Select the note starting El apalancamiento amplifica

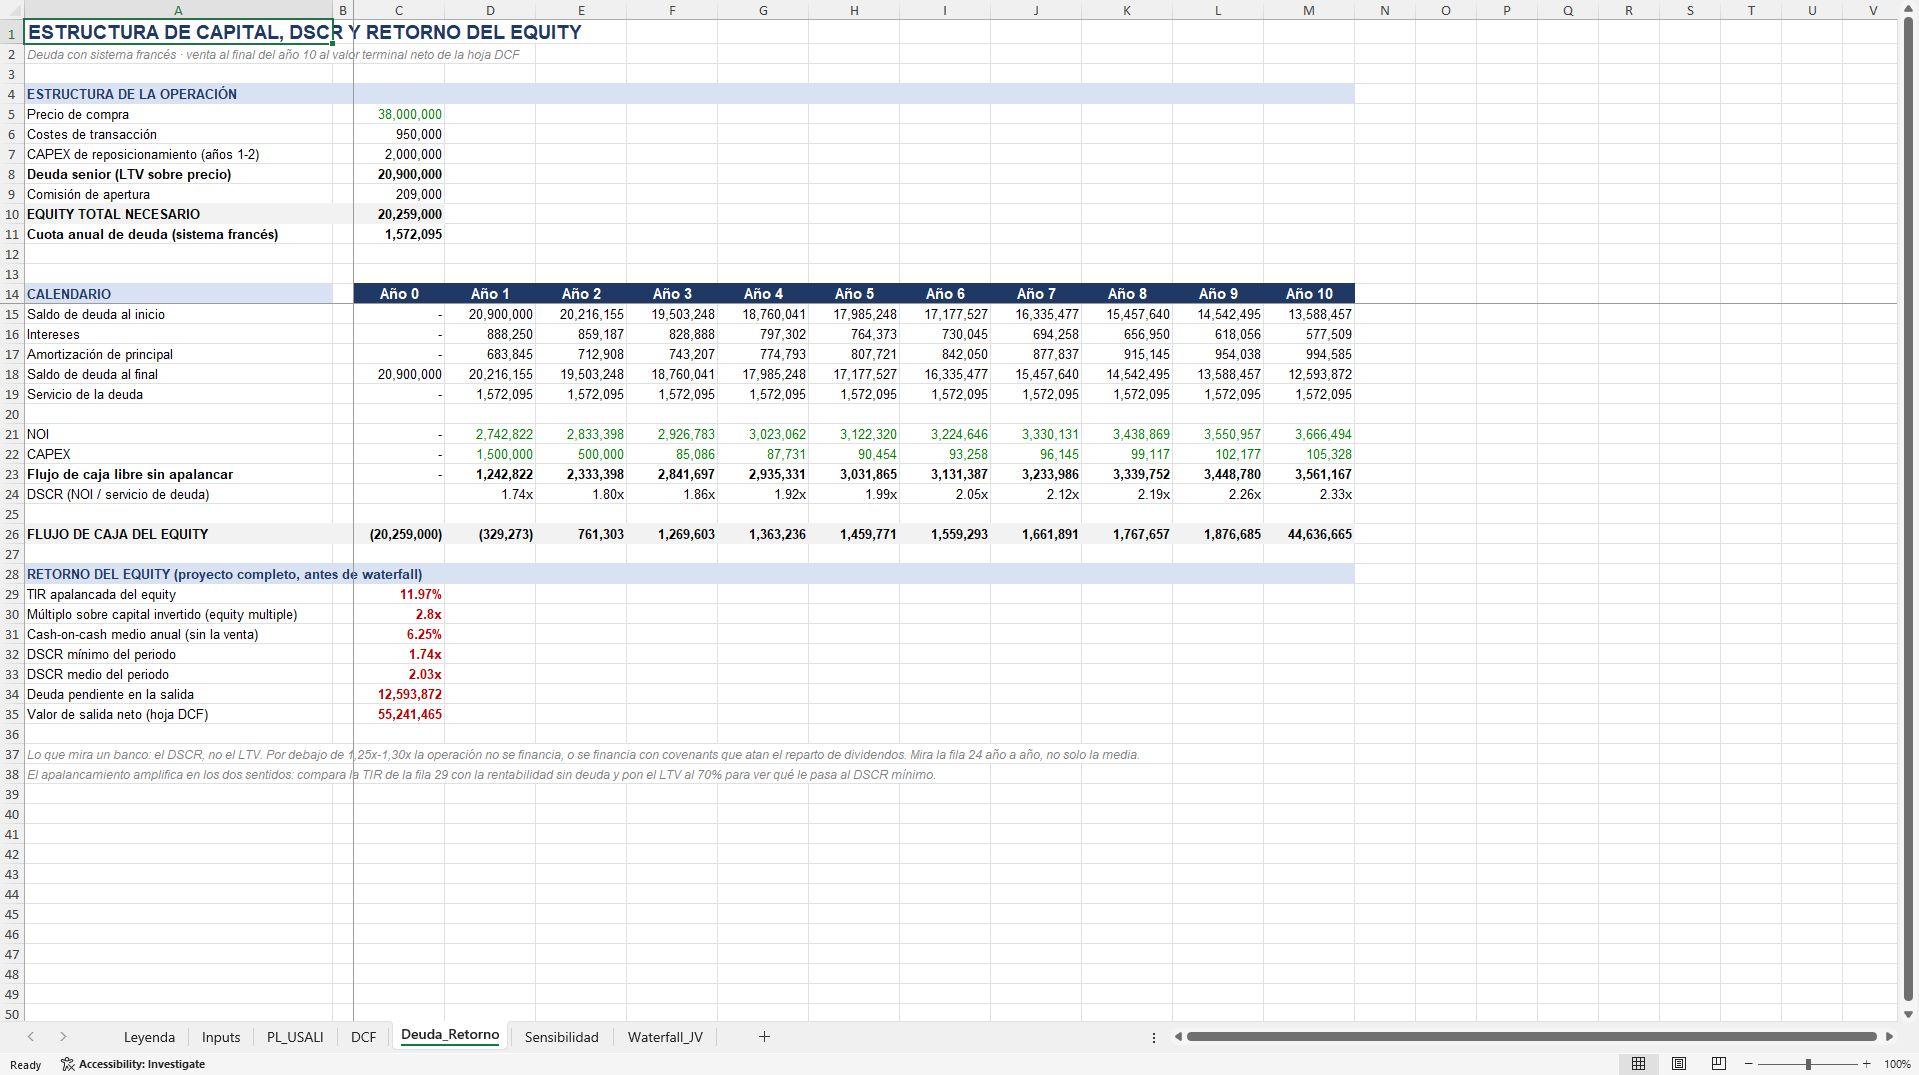coord(481,774)
